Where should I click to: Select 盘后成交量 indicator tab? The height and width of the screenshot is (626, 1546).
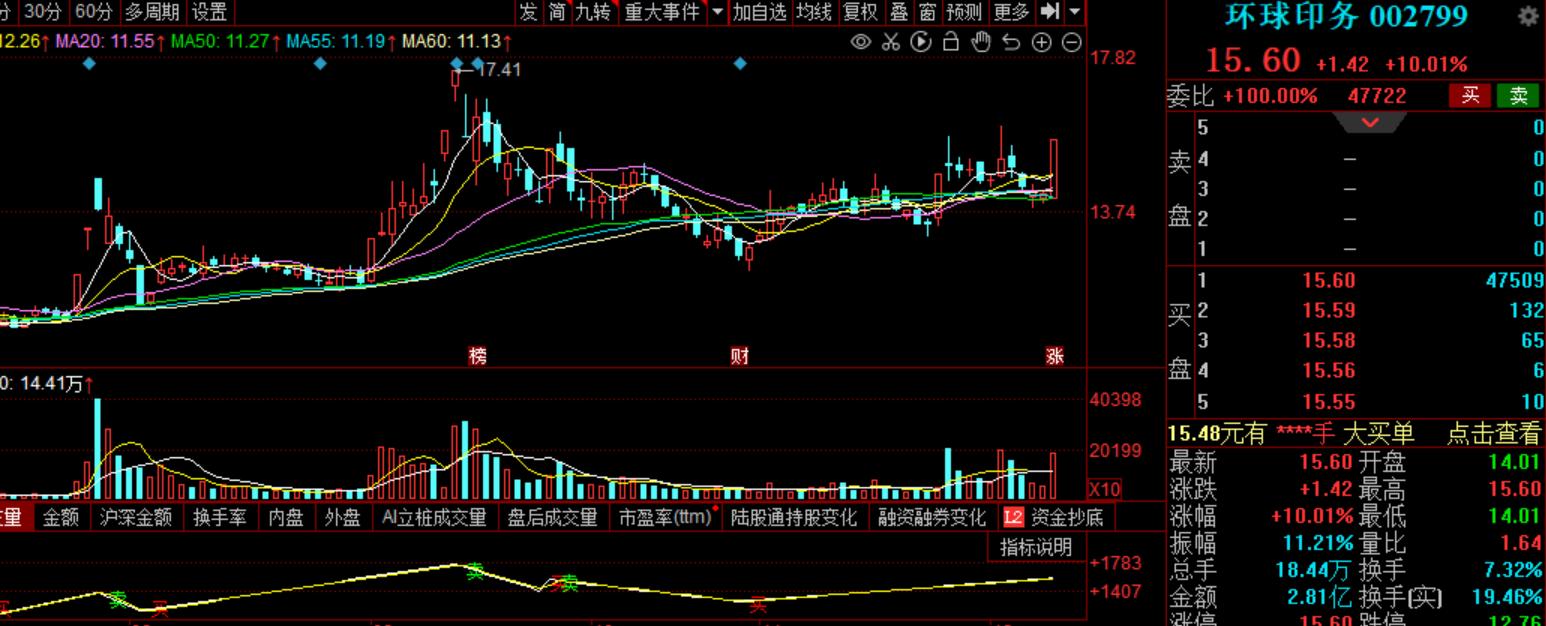tap(552, 517)
